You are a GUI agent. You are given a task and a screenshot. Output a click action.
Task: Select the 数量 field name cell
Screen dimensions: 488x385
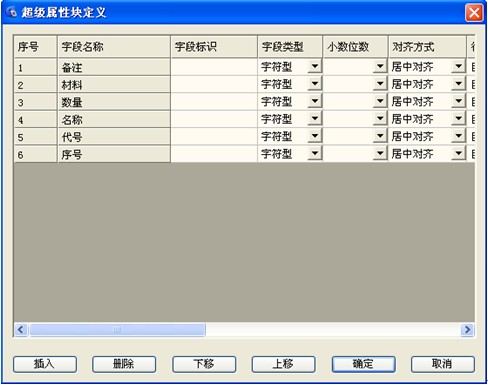(x=114, y=101)
